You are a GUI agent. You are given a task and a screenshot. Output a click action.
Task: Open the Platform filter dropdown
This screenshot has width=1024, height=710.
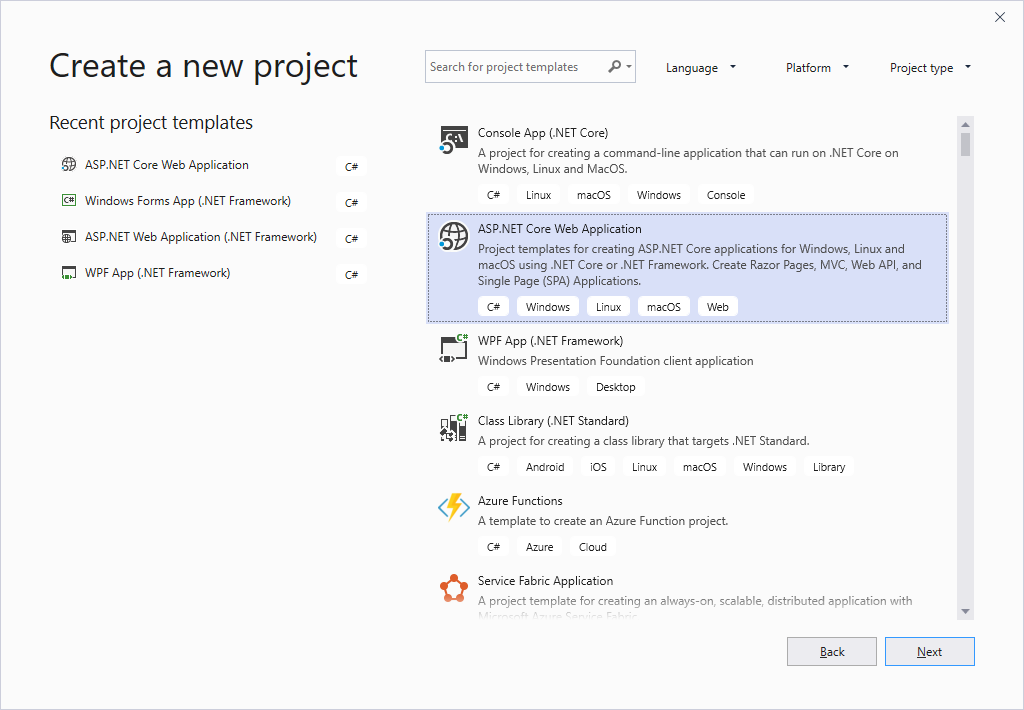[817, 67]
